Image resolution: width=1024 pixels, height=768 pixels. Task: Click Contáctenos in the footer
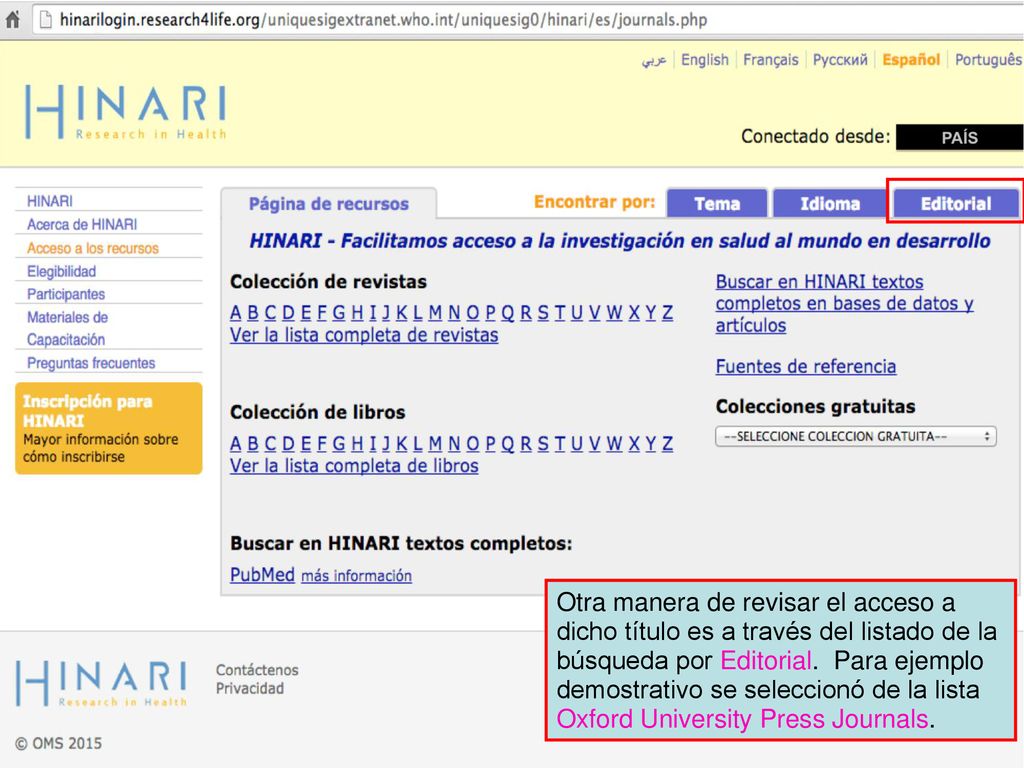click(257, 670)
